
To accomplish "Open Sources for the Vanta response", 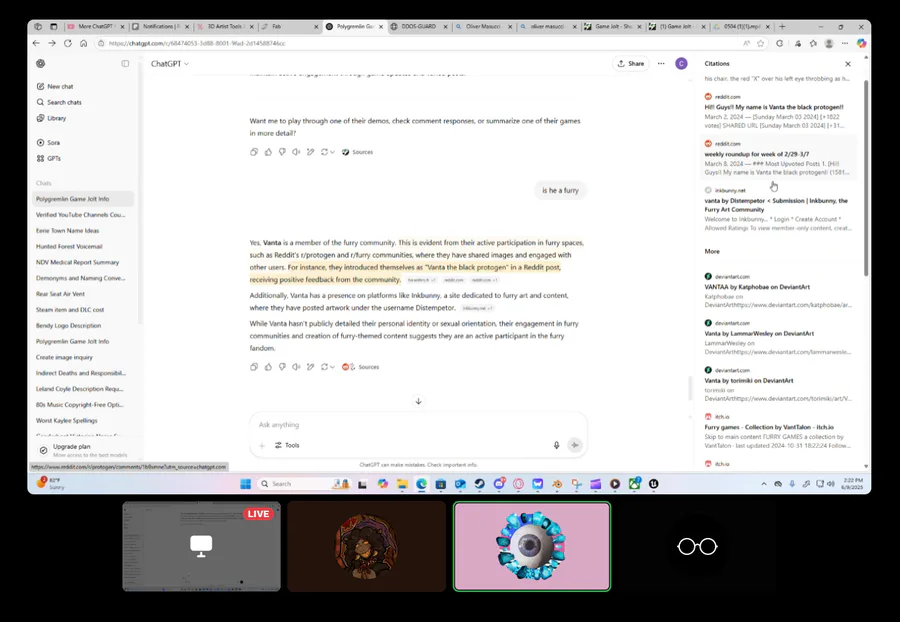I will tap(360, 367).
